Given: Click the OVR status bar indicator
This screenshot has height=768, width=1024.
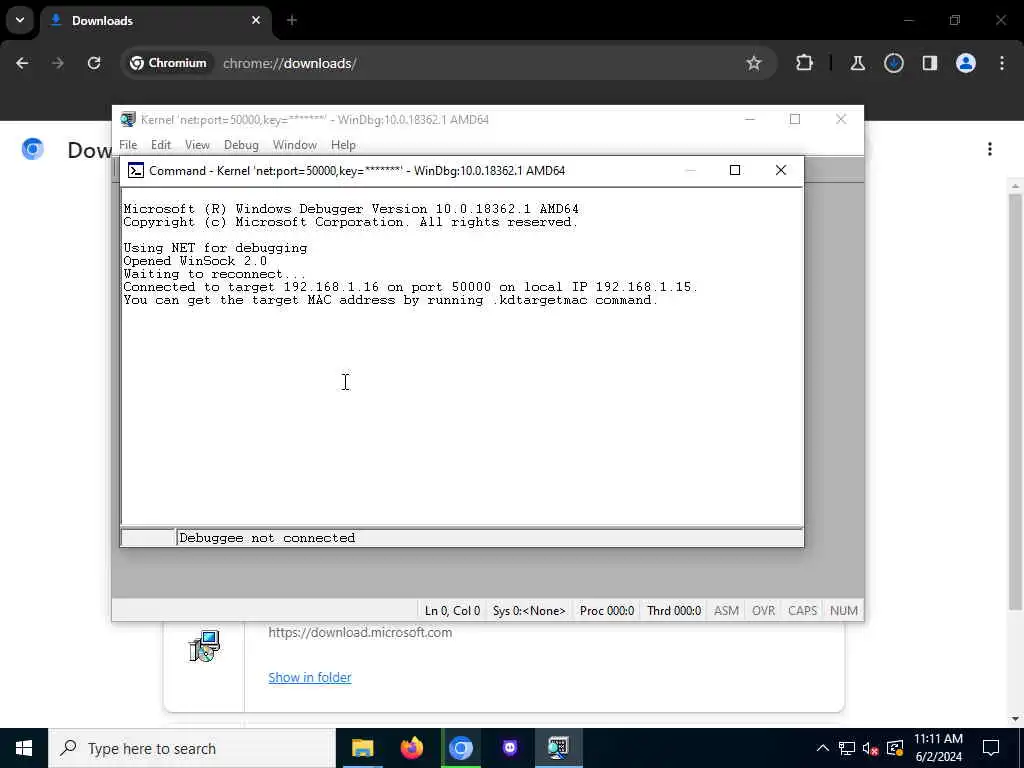Looking at the screenshot, I should click(763, 611).
